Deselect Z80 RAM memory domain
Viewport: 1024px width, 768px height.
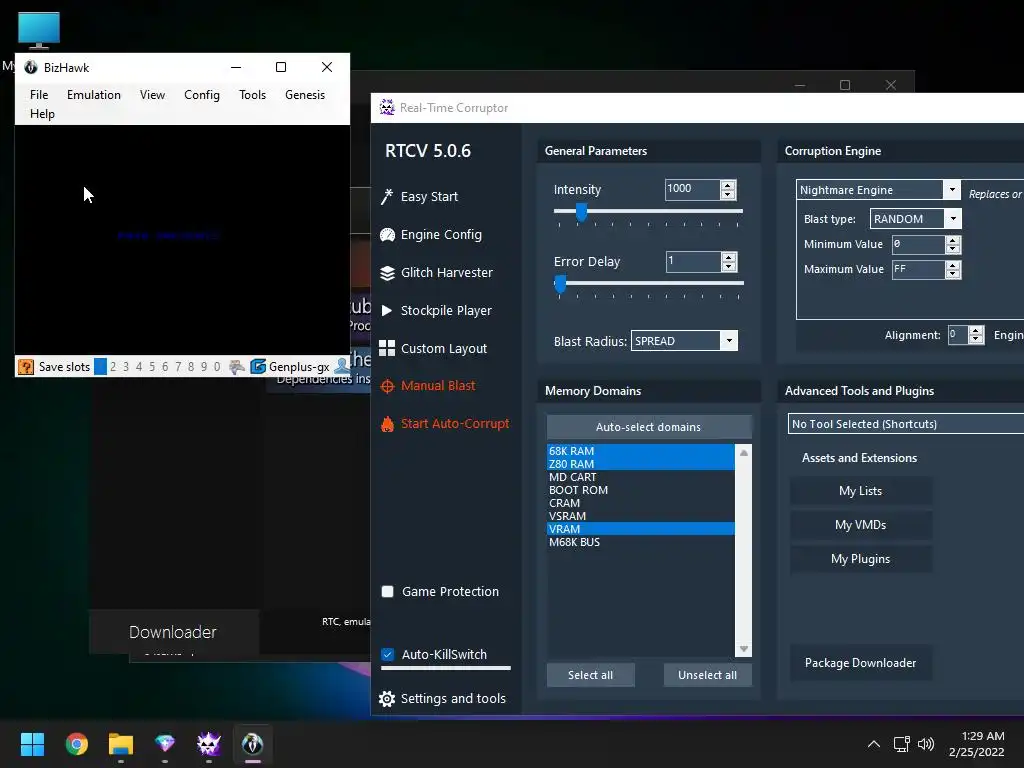(x=641, y=464)
